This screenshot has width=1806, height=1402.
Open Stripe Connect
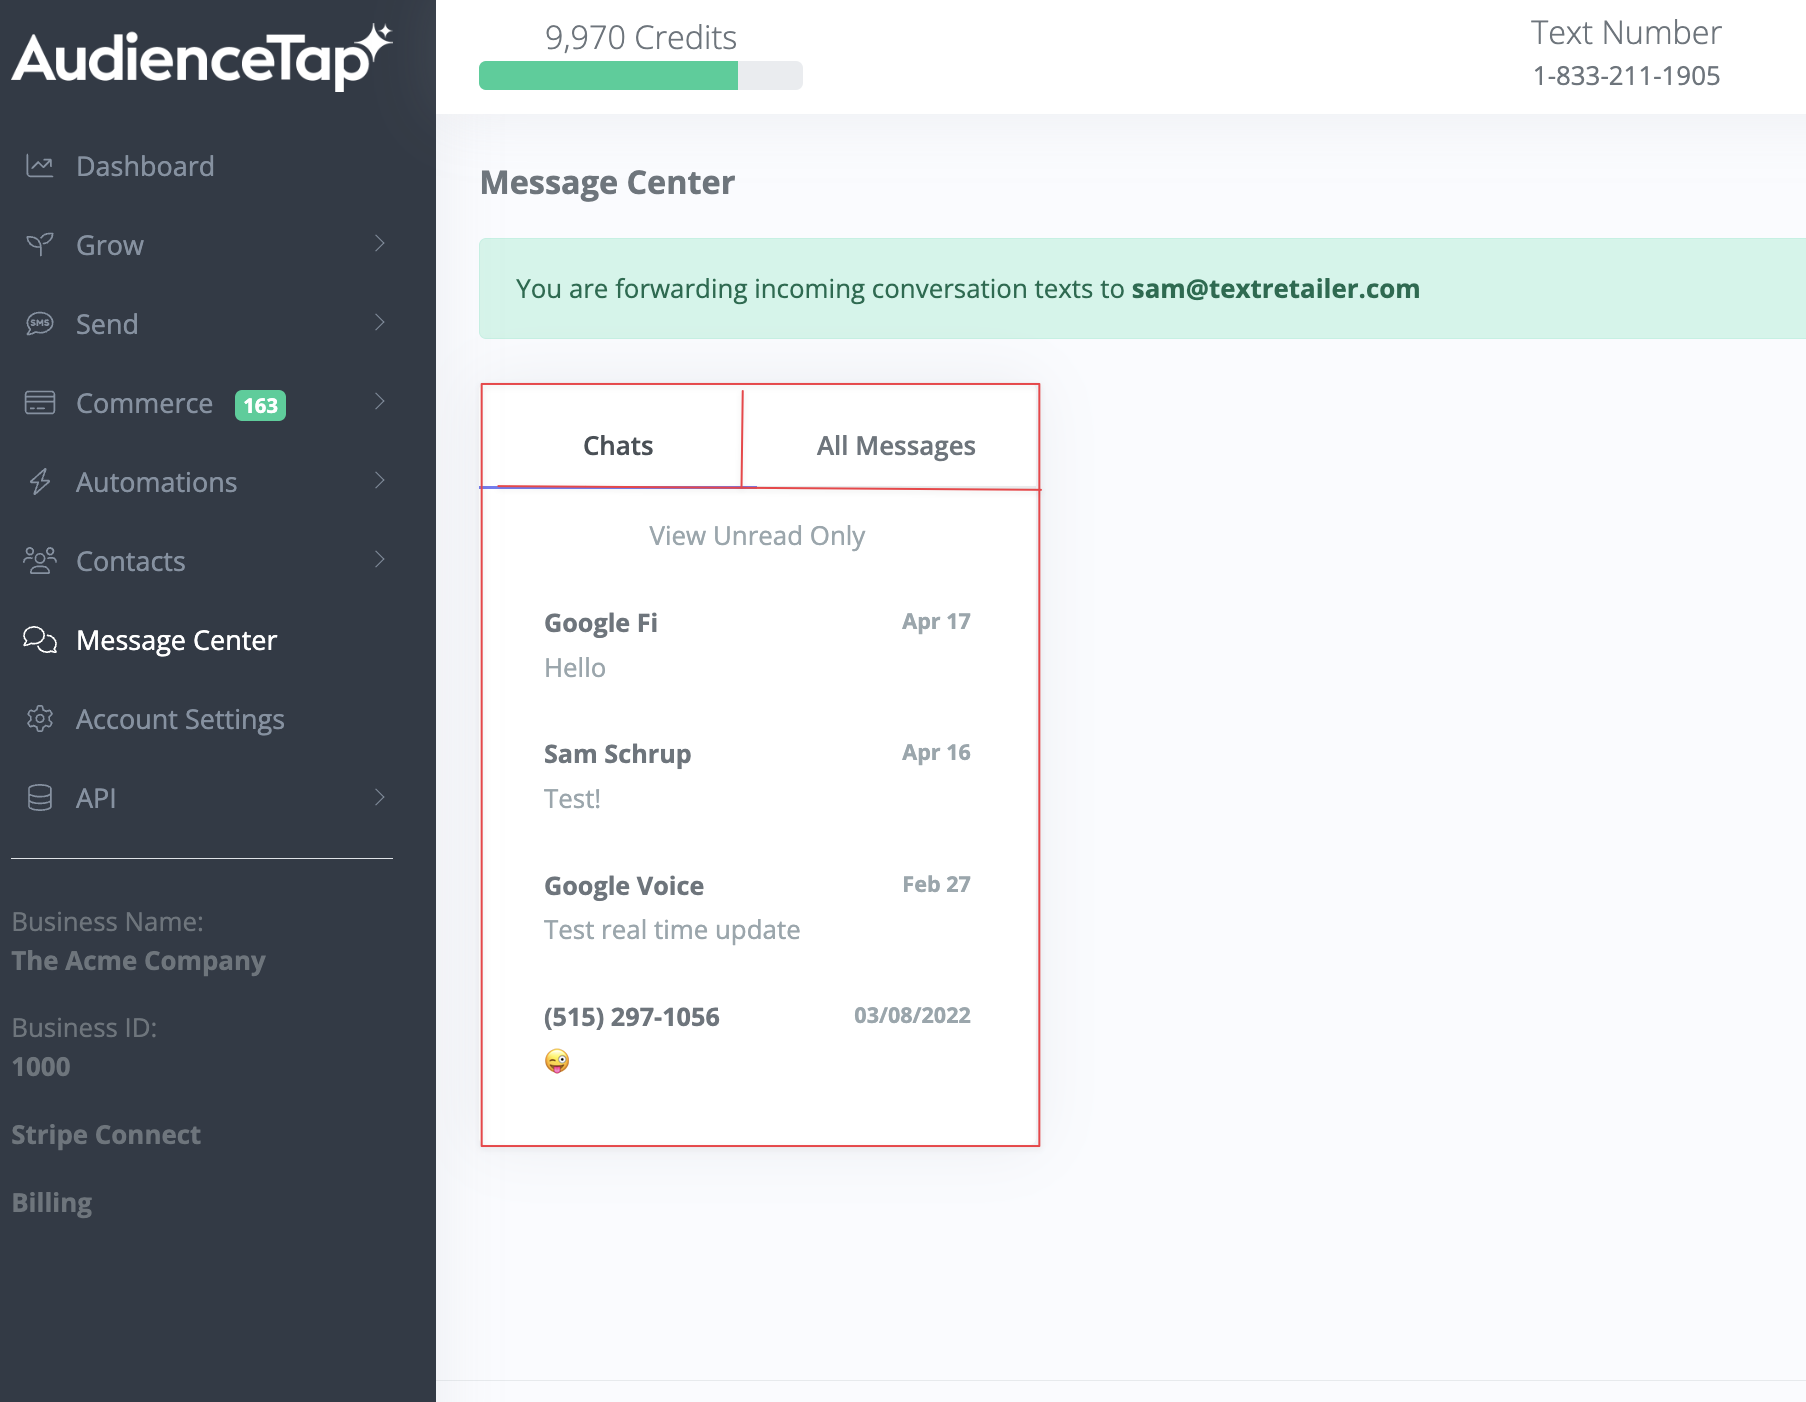click(106, 1134)
